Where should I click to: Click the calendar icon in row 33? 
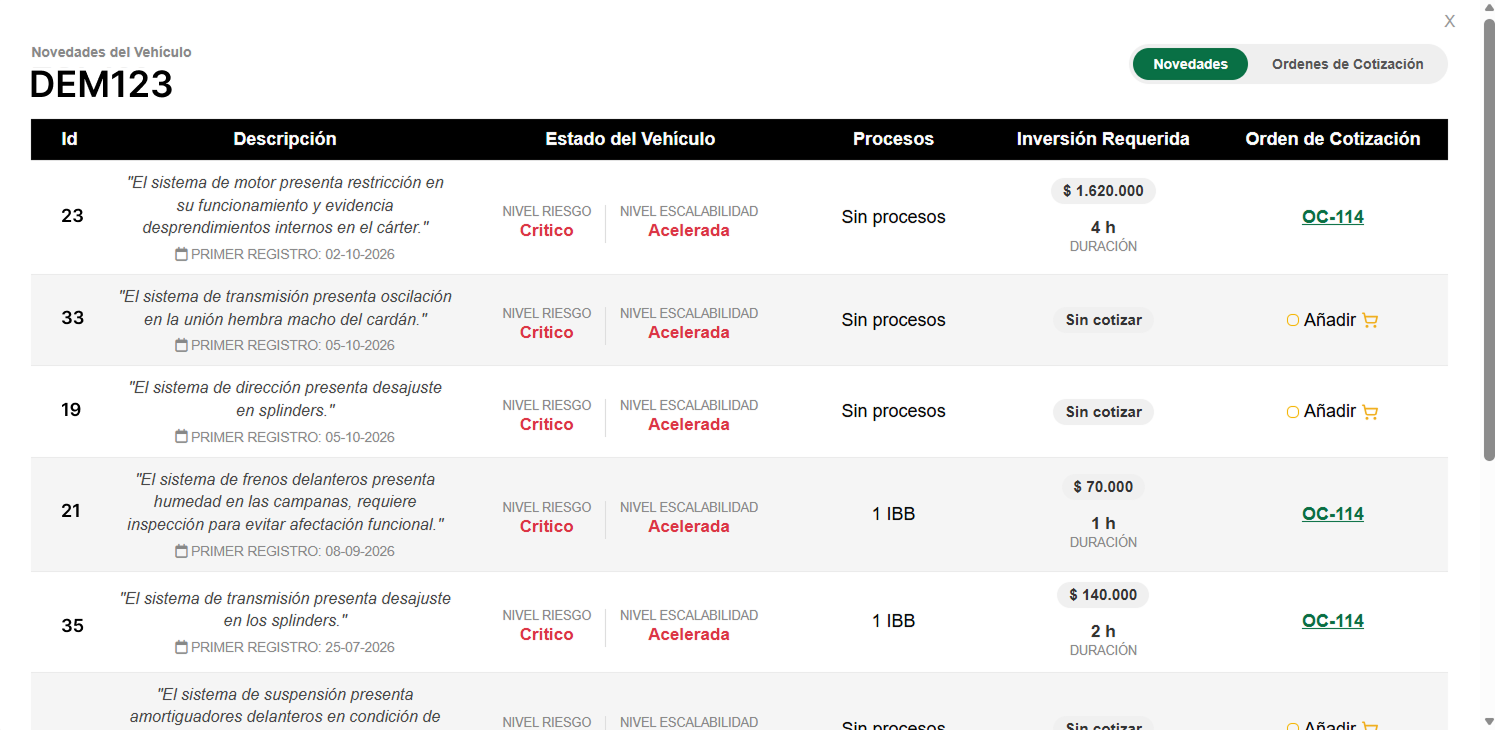tap(181, 345)
